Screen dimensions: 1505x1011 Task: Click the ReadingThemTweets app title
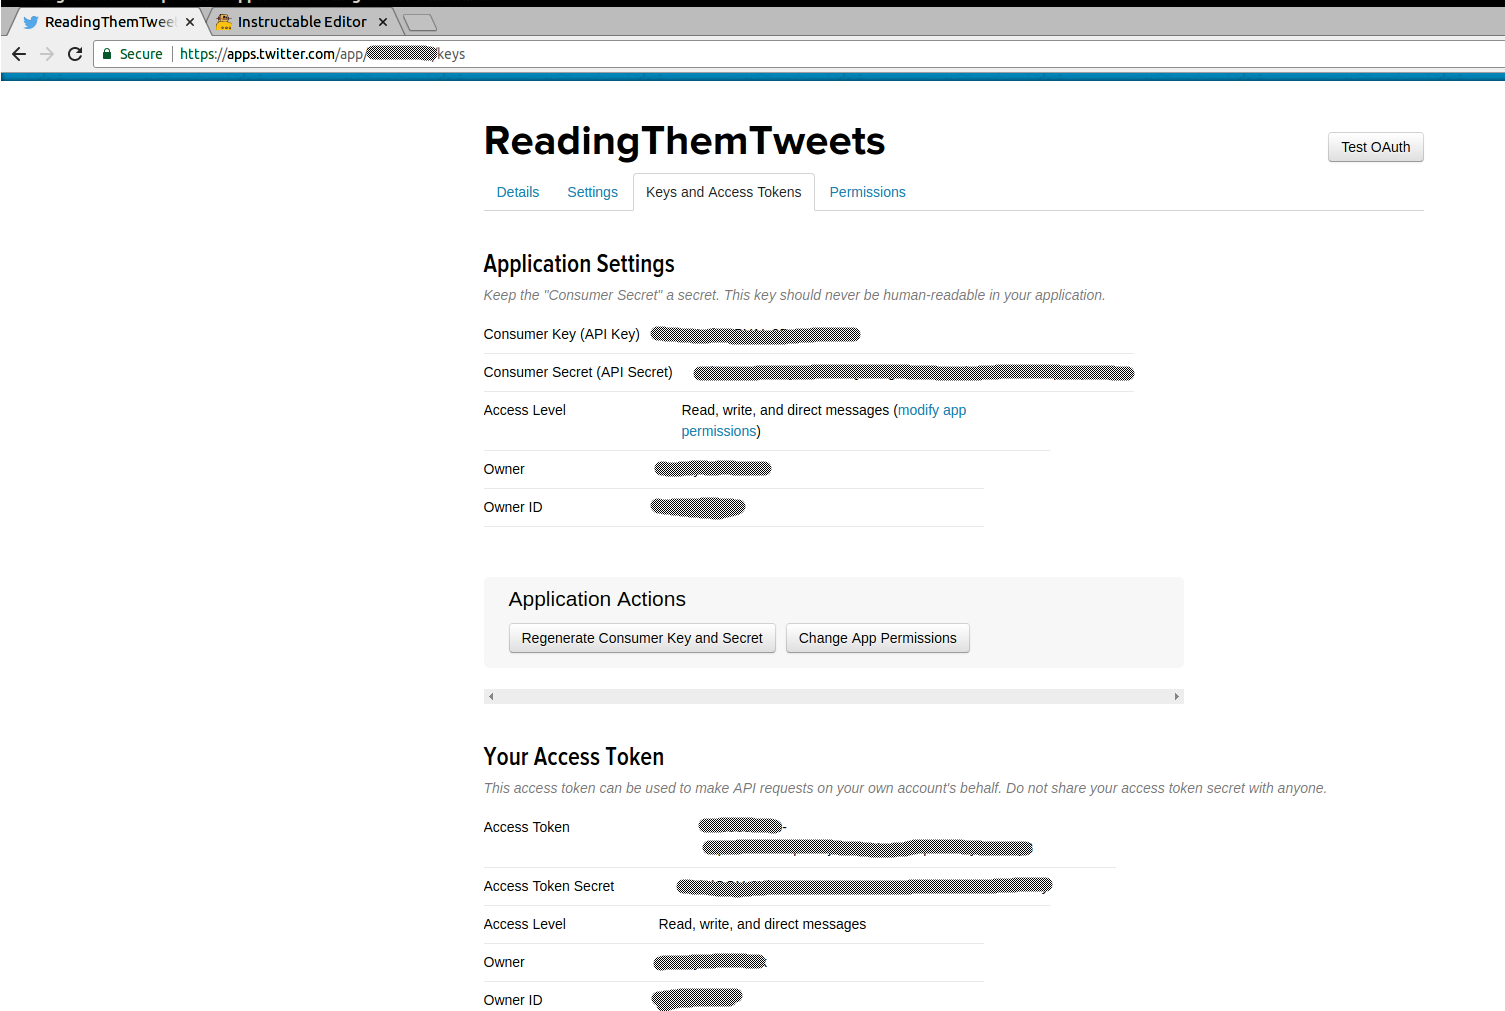point(685,141)
